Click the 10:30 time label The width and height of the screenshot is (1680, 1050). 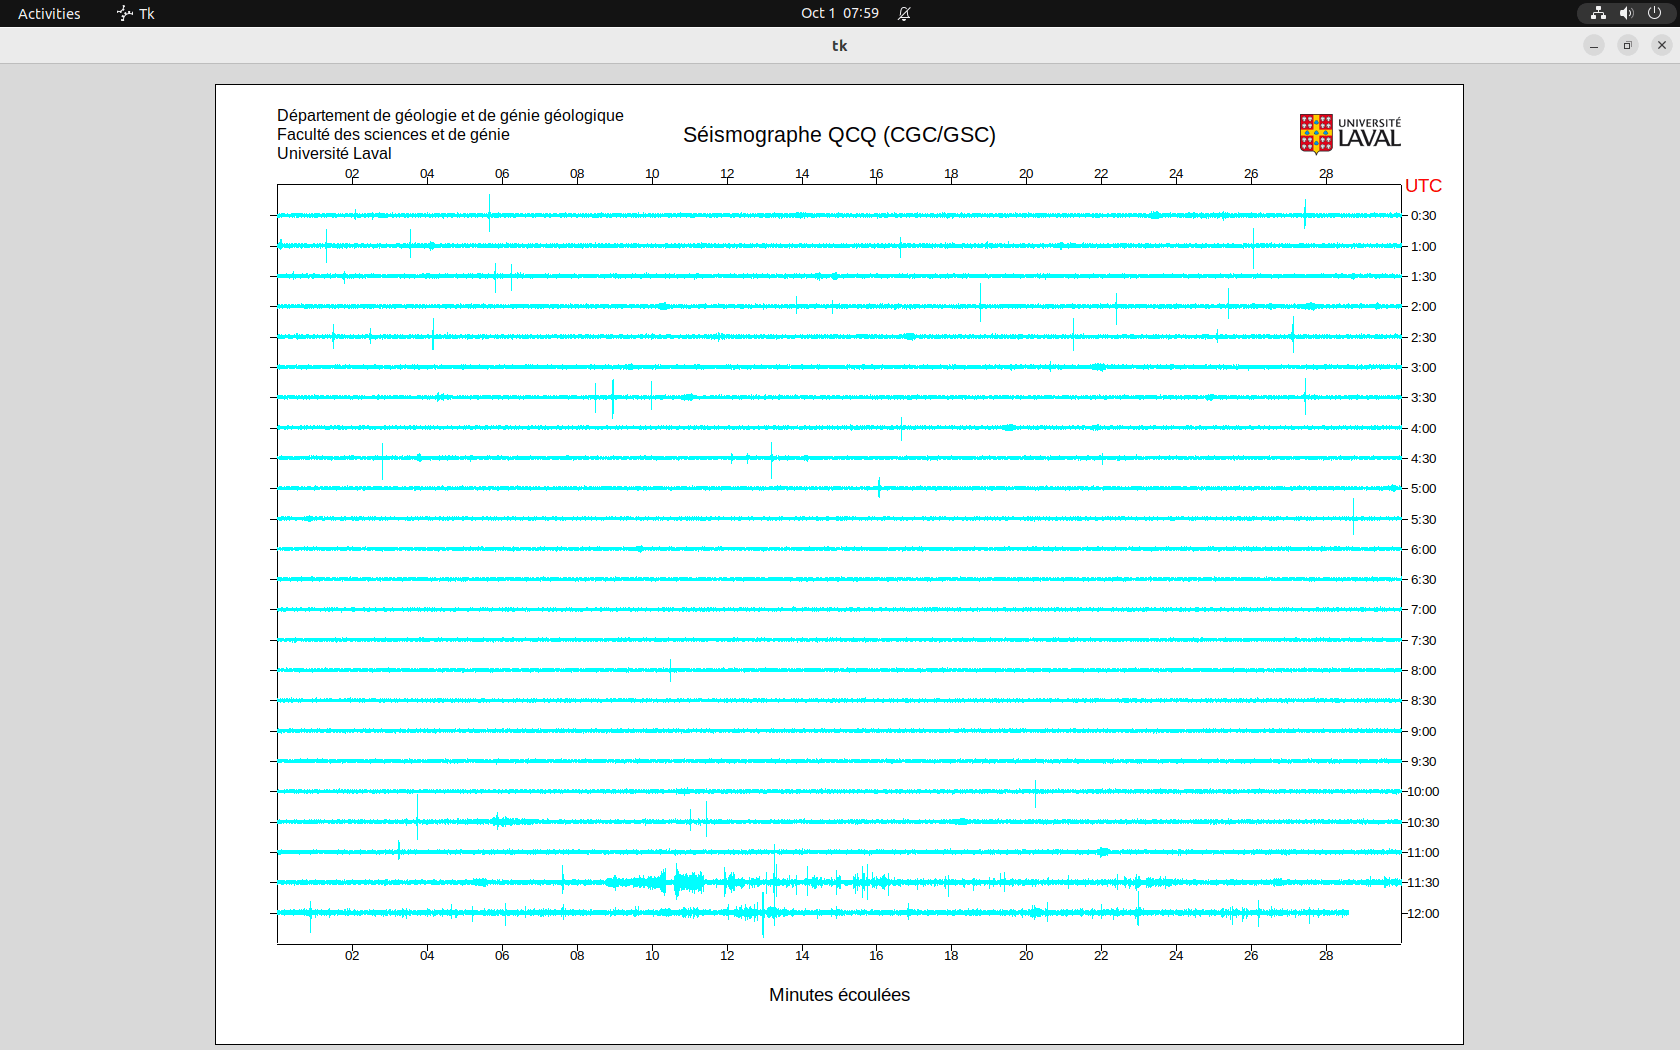tap(1423, 823)
